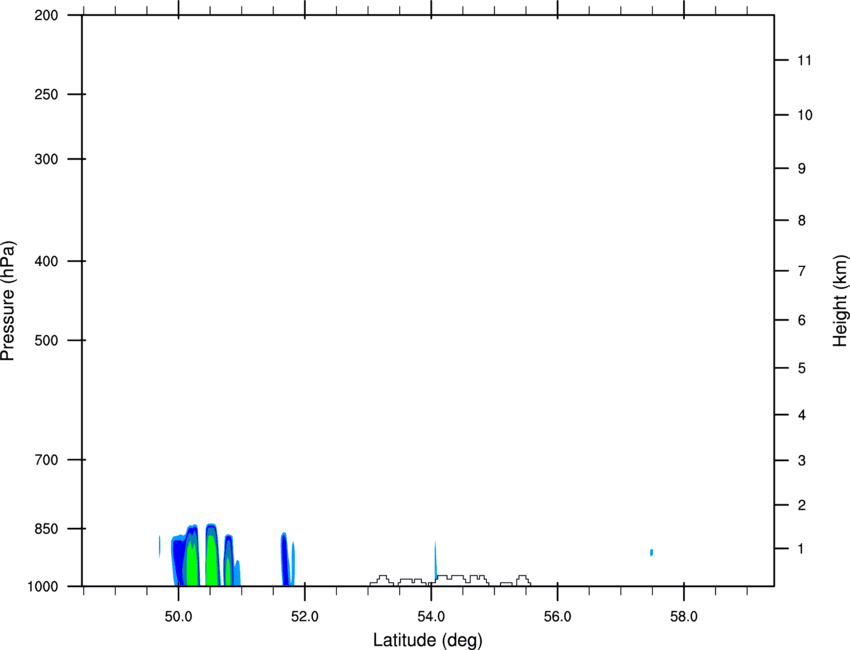Click the 54.0 latitude tick label
The image size is (850, 650).
[431, 617]
